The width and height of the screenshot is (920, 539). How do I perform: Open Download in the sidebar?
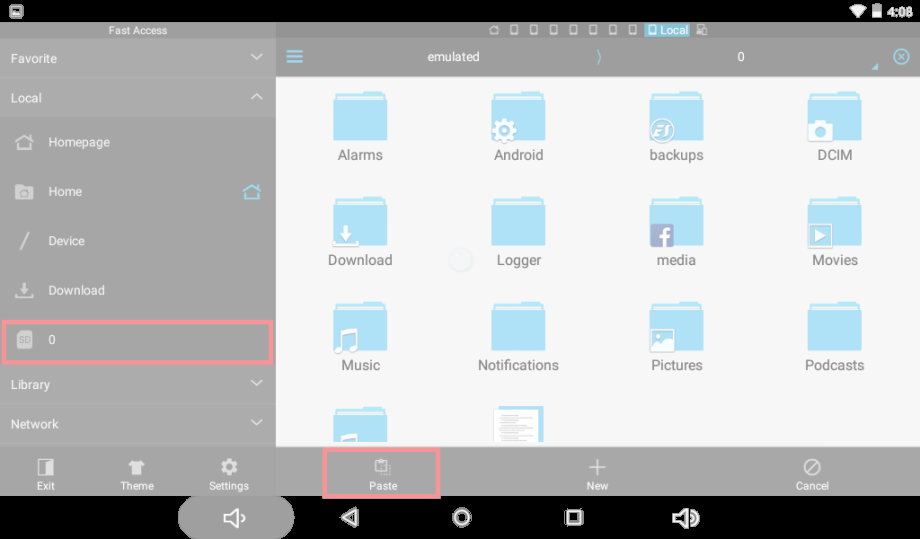138,290
